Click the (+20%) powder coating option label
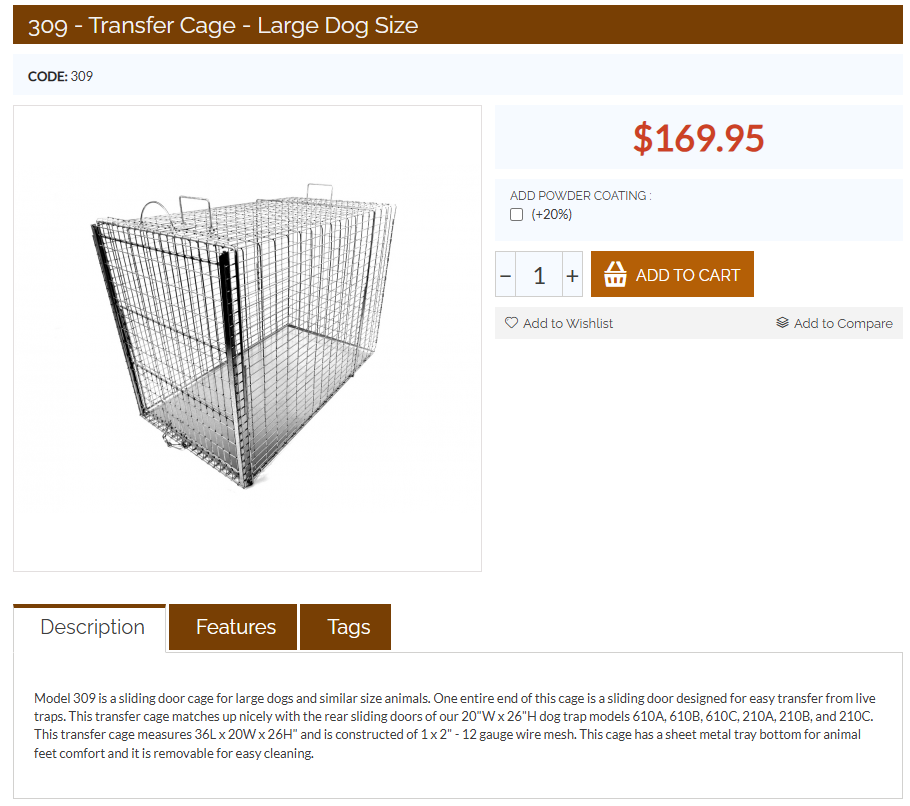 click(x=551, y=215)
